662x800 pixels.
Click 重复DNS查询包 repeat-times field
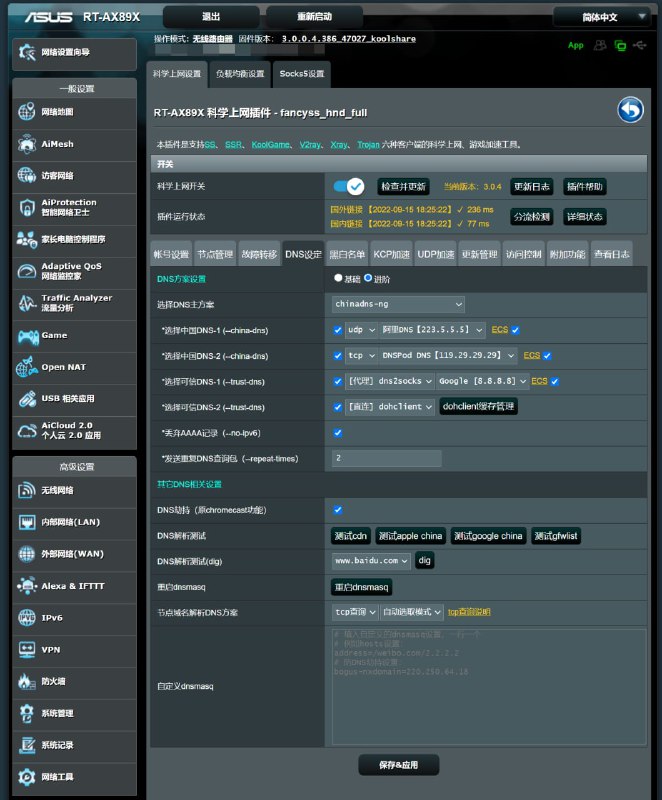coord(387,458)
